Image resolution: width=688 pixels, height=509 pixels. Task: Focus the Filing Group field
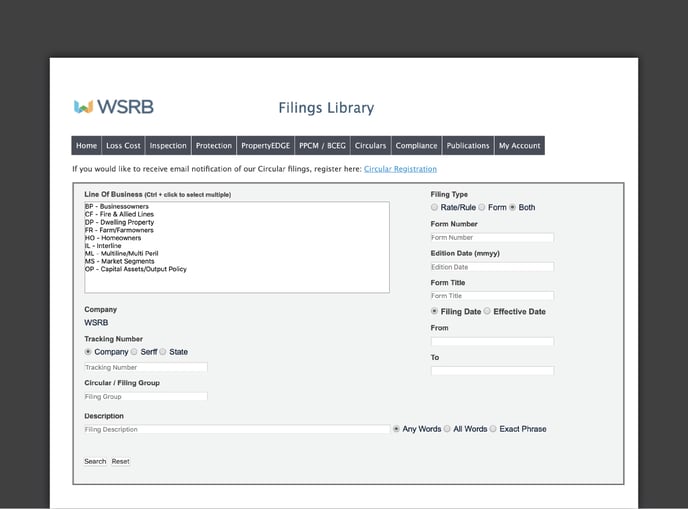point(146,397)
